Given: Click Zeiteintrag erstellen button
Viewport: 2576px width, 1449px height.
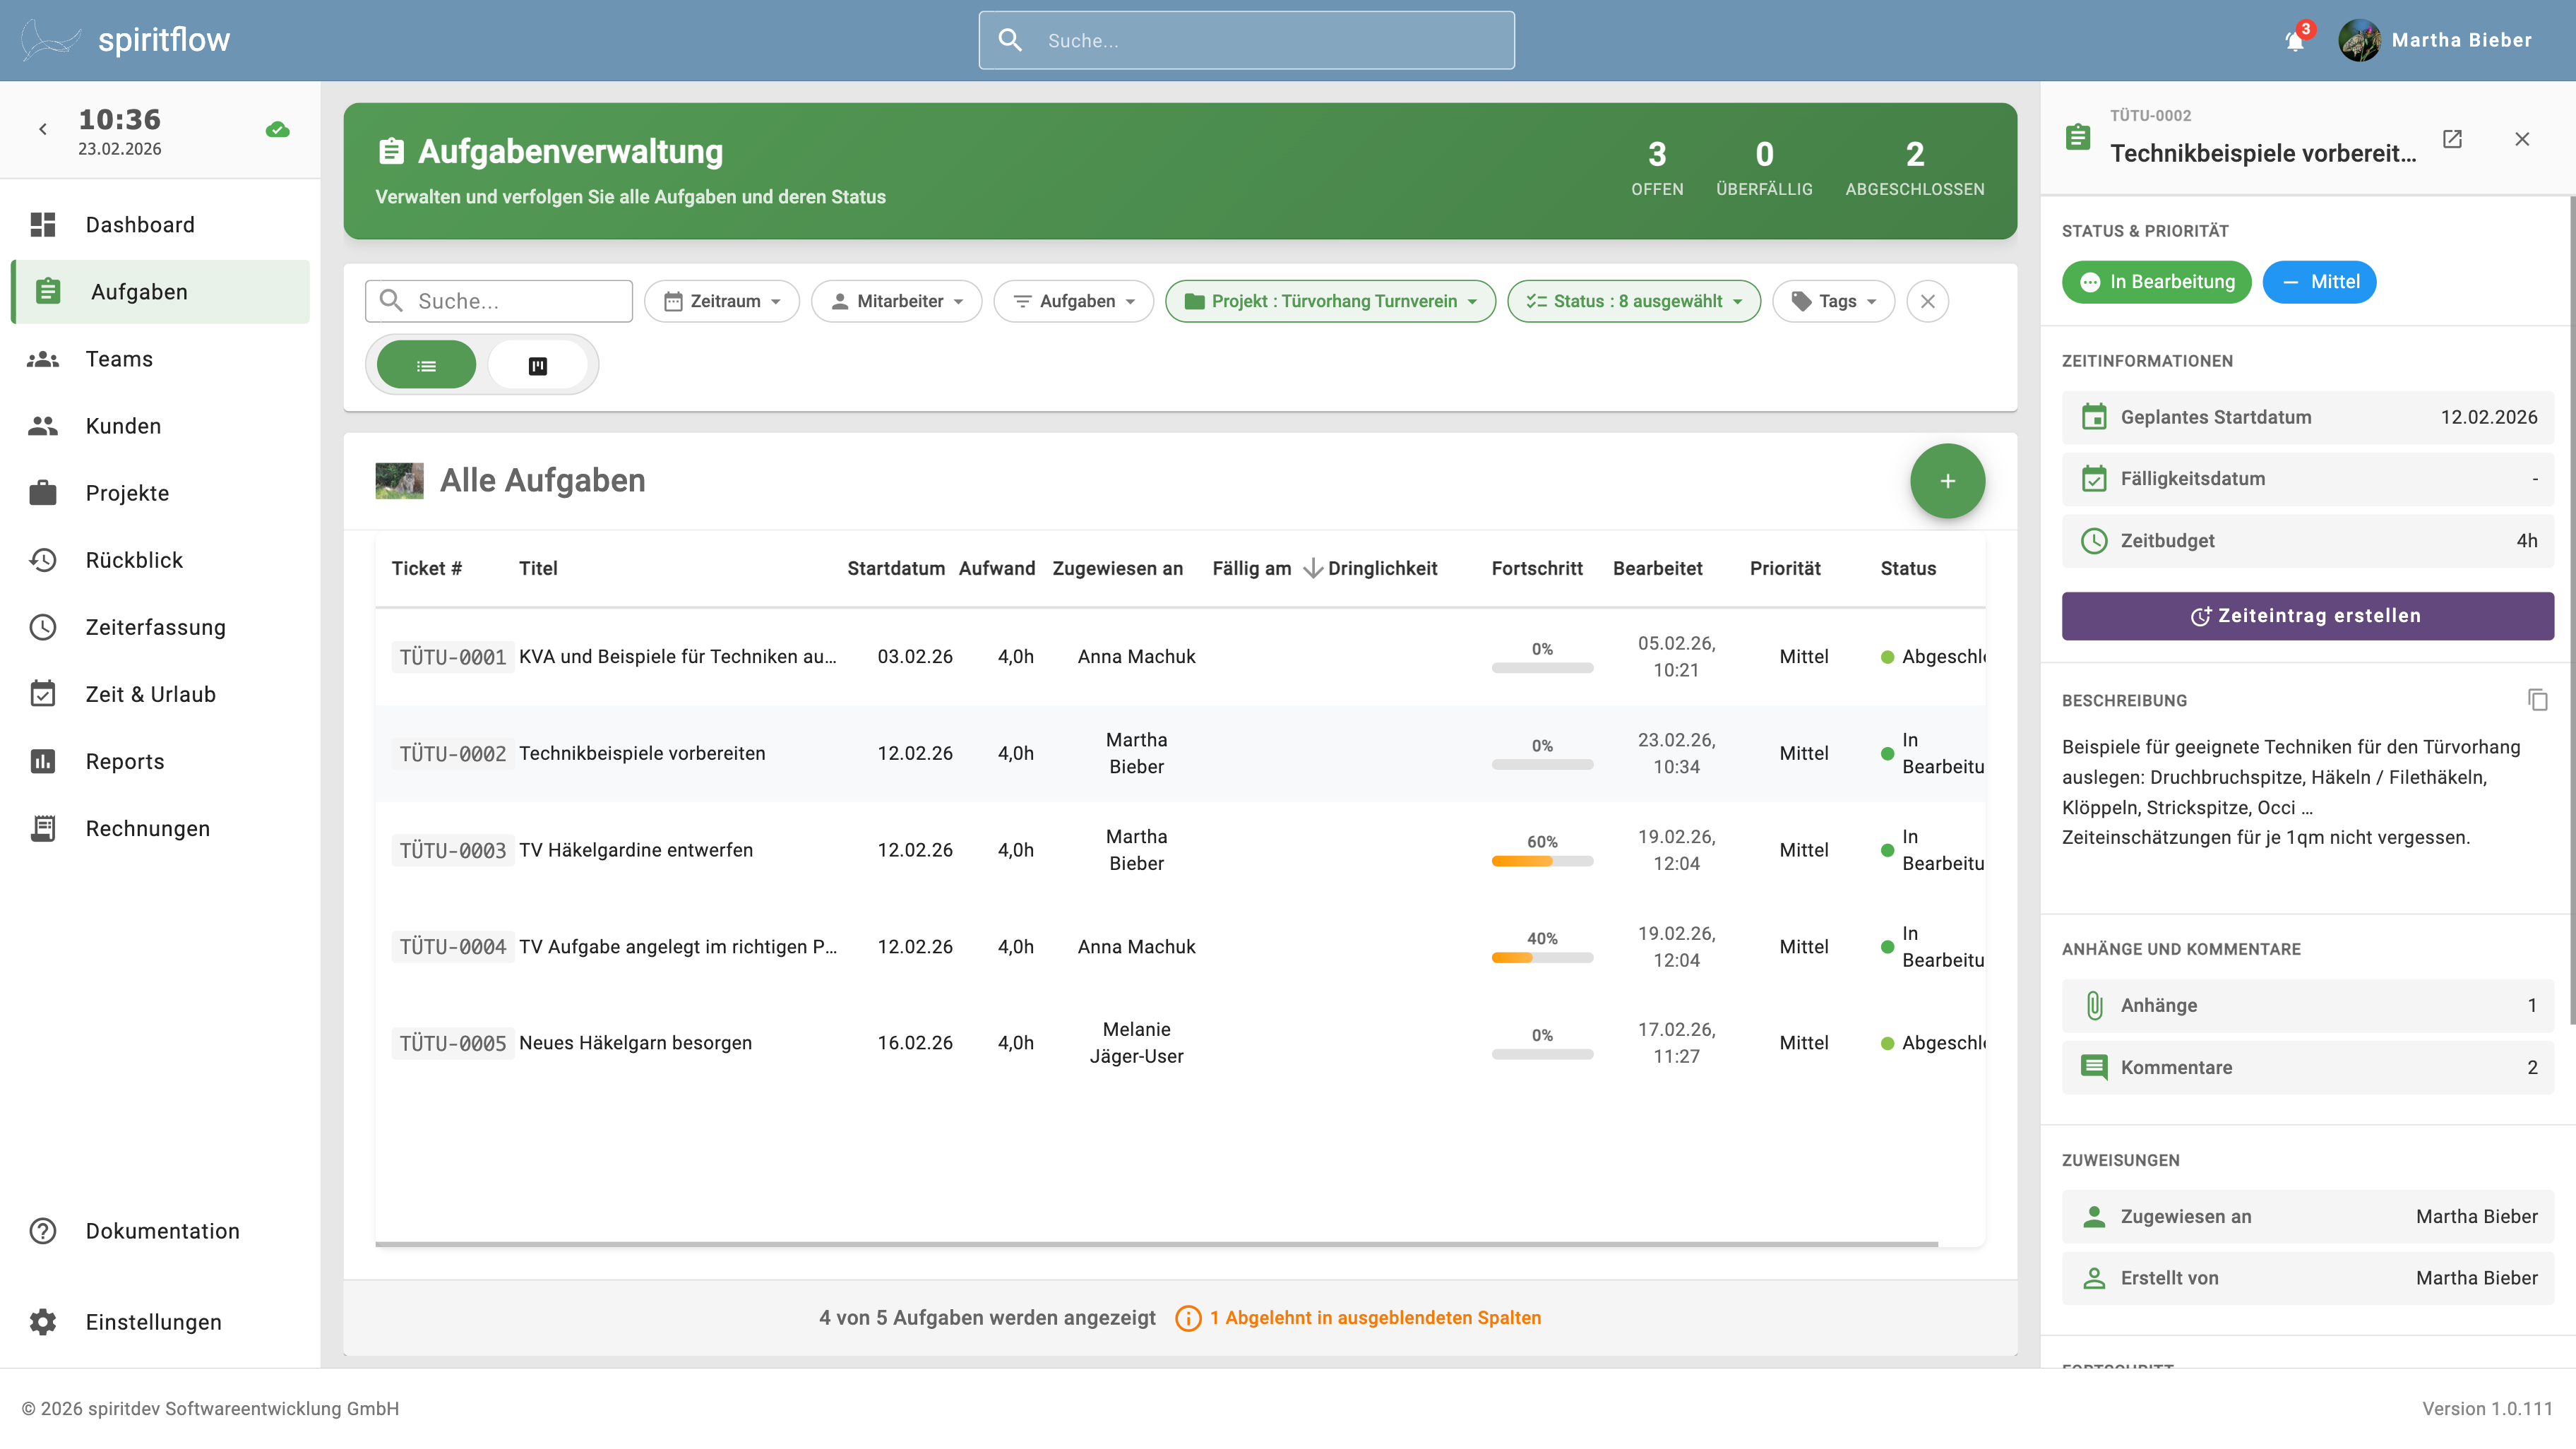Looking at the screenshot, I should click(x=2308, y=616).
